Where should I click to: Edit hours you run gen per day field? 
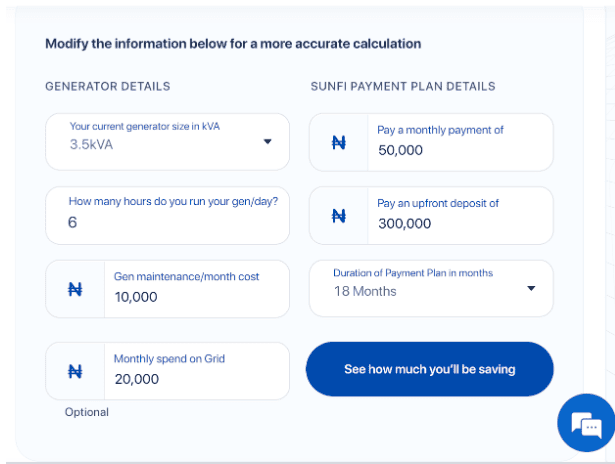[167, 215]
